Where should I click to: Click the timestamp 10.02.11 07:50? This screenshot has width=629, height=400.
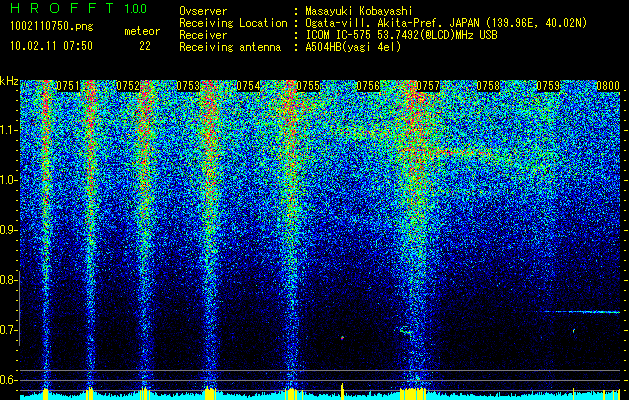click(51, 46)
